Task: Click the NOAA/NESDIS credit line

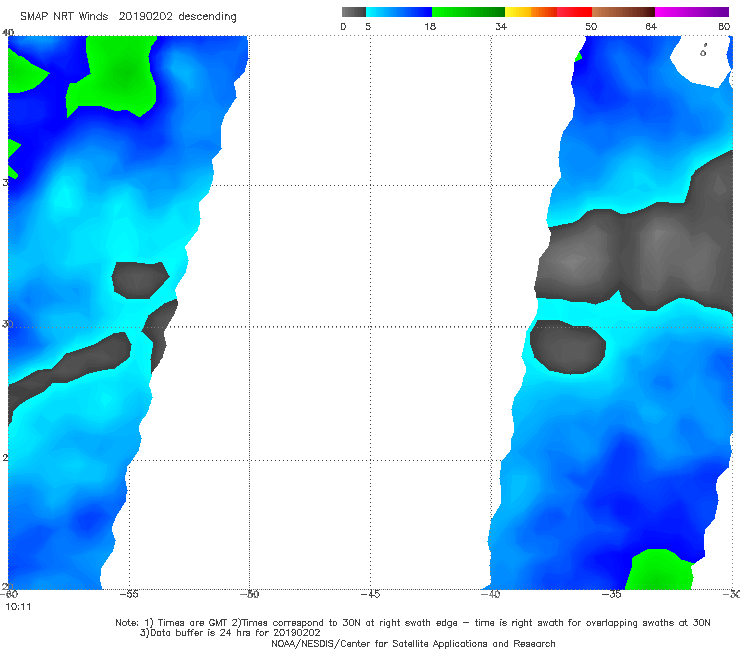Action: point(413,644)
